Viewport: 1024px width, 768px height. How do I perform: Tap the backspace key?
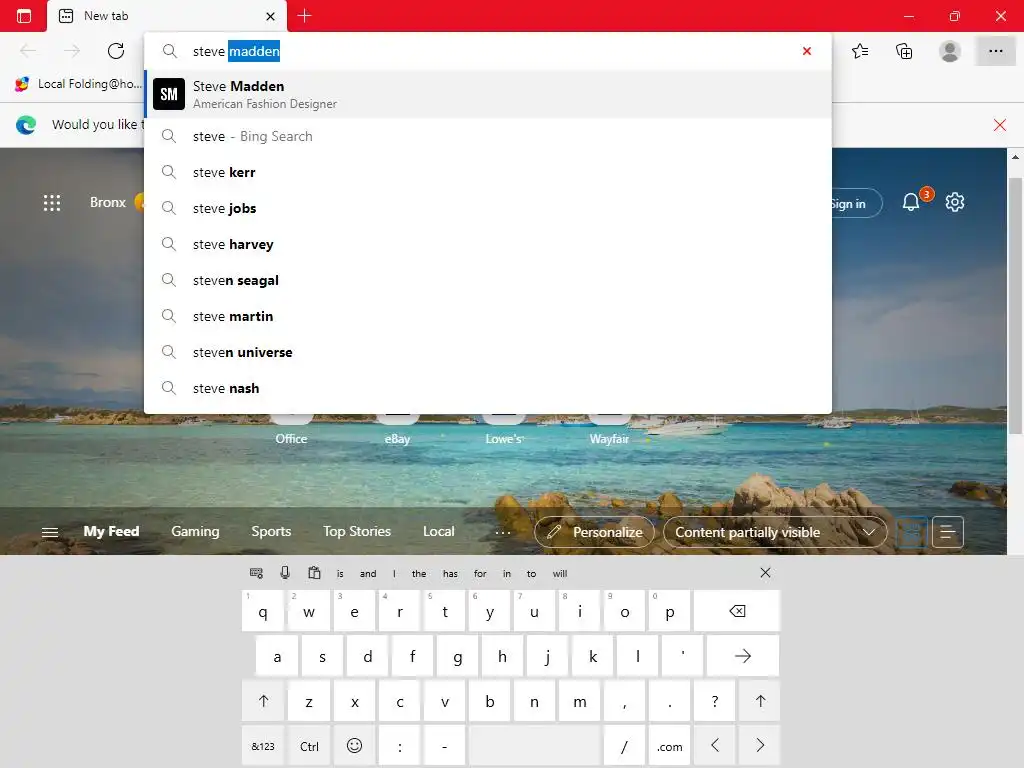click(737, 611)
